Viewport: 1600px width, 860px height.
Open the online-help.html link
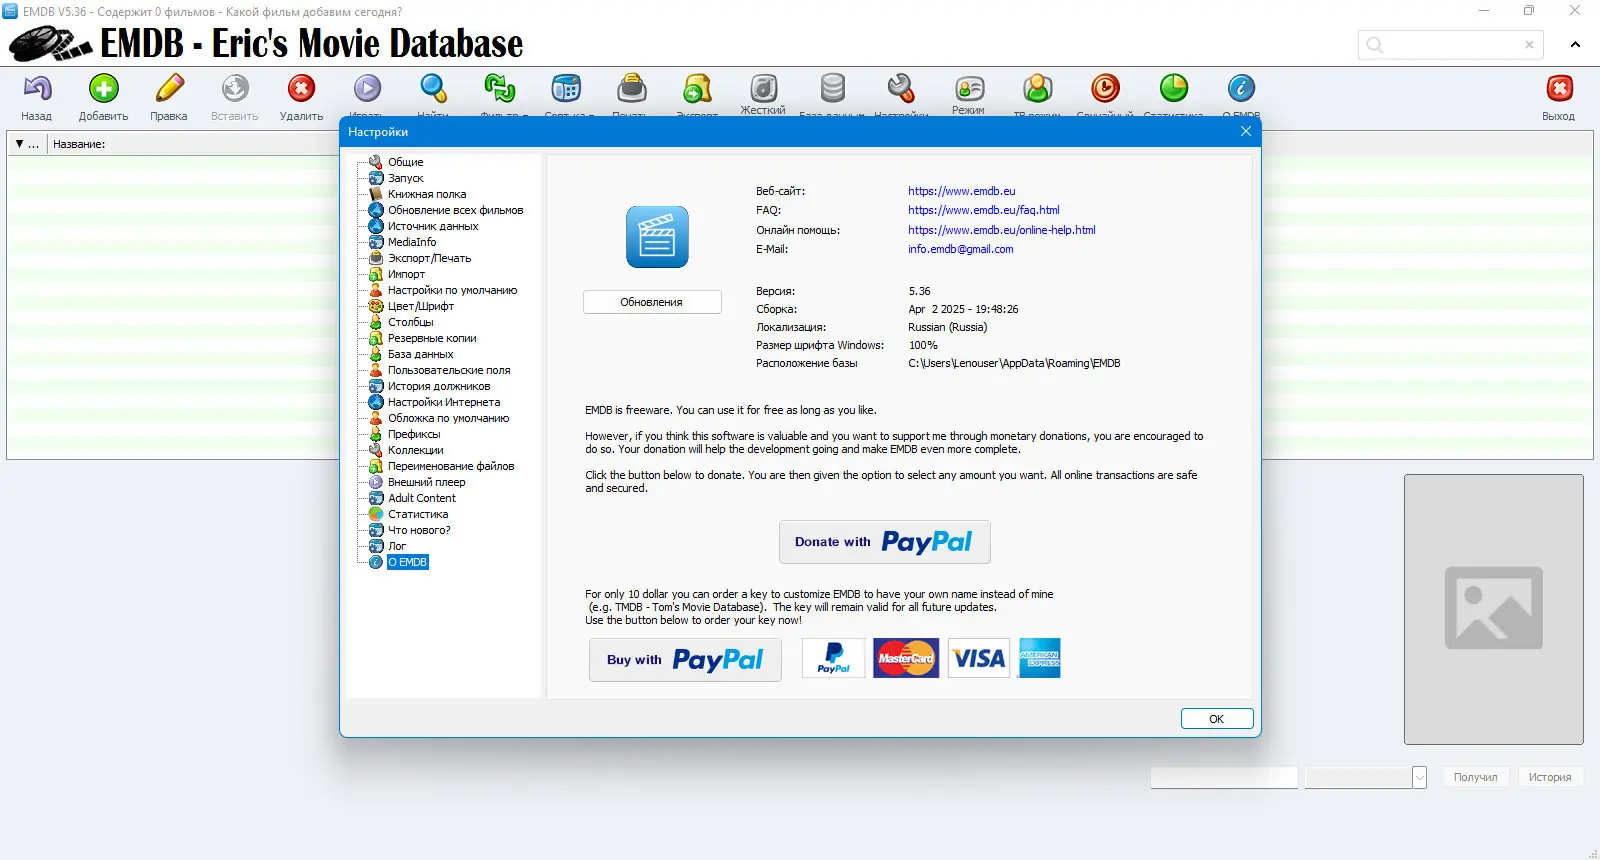click(1001, 230)
